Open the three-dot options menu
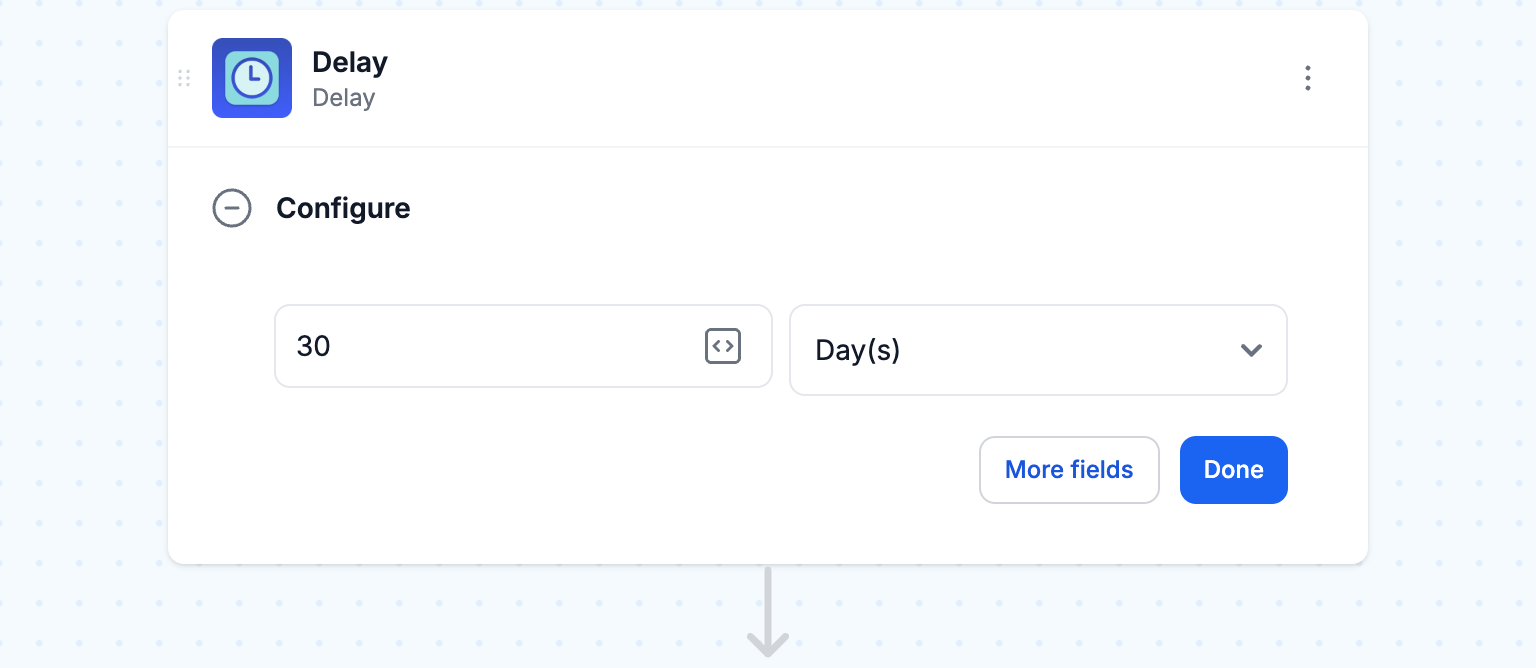This screenshot has width=1536, height=668. tap(1307, 78)
